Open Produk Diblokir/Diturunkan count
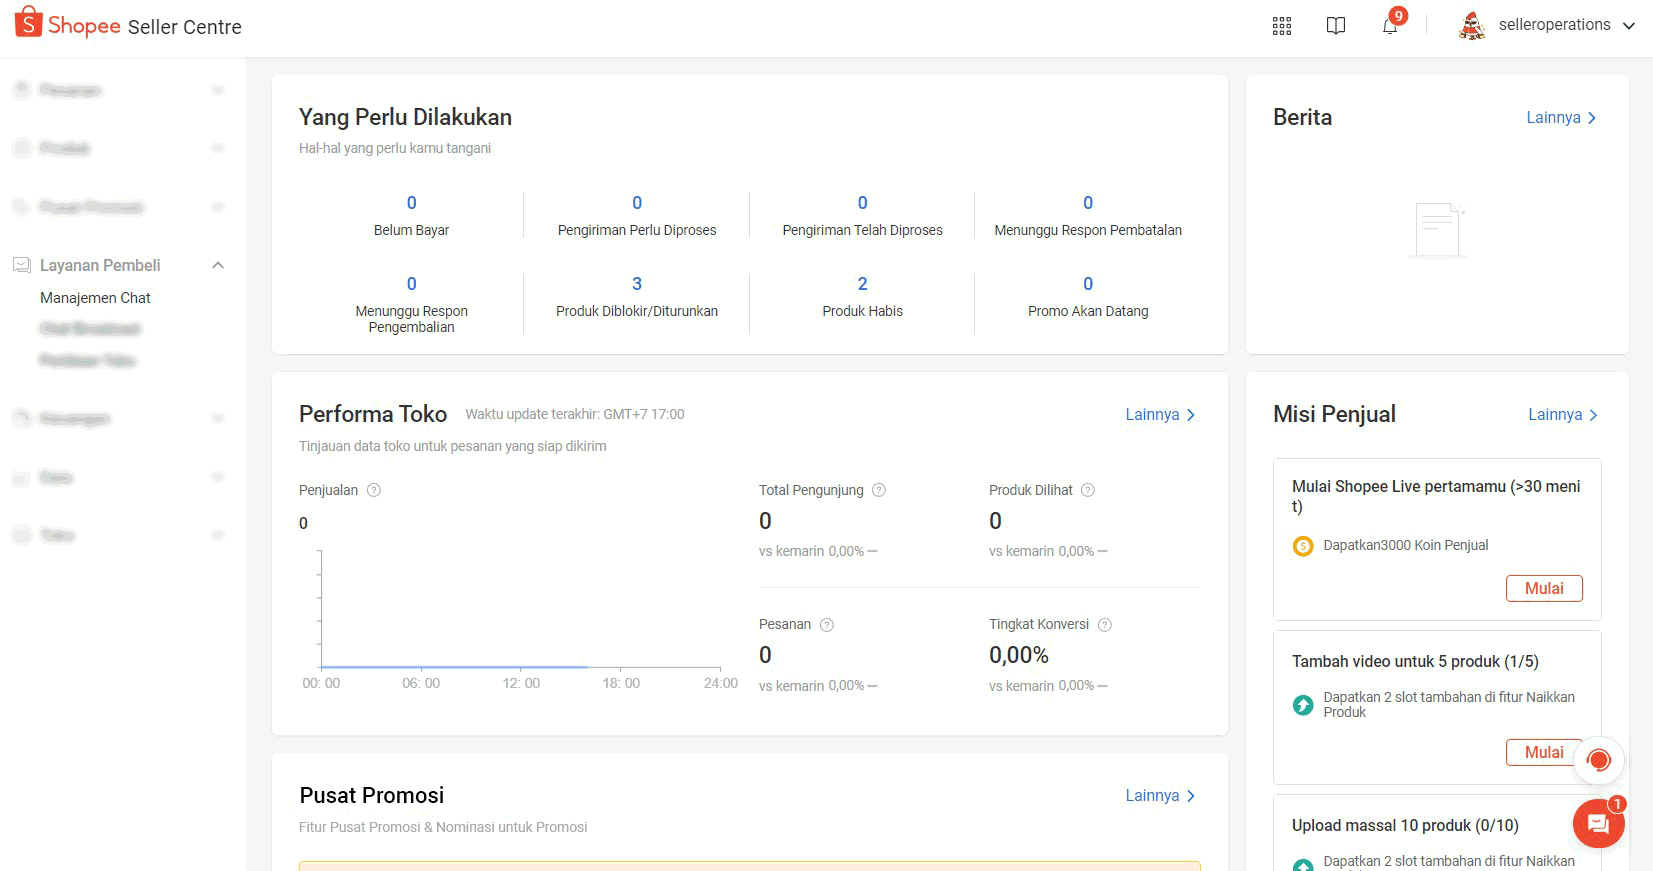Viewport: 1653px width, 871px height. click(637, 284)
